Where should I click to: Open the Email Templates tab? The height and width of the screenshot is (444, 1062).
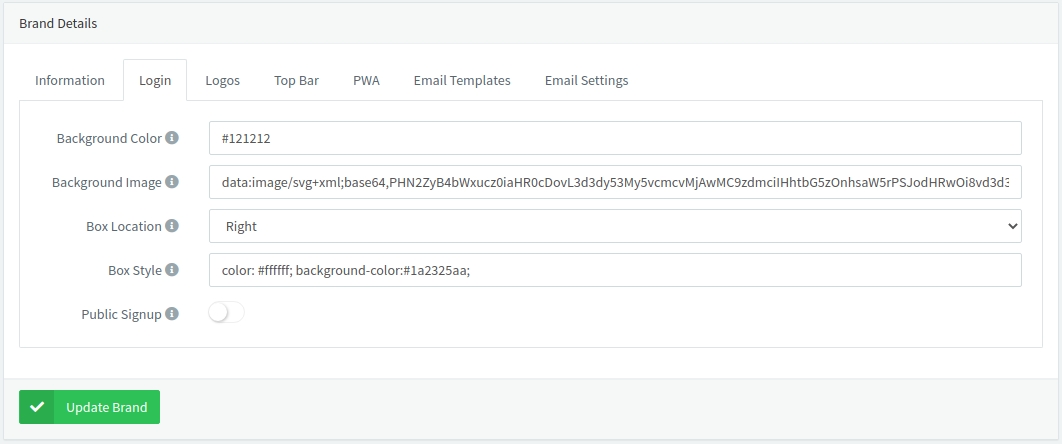pos(462,80)
